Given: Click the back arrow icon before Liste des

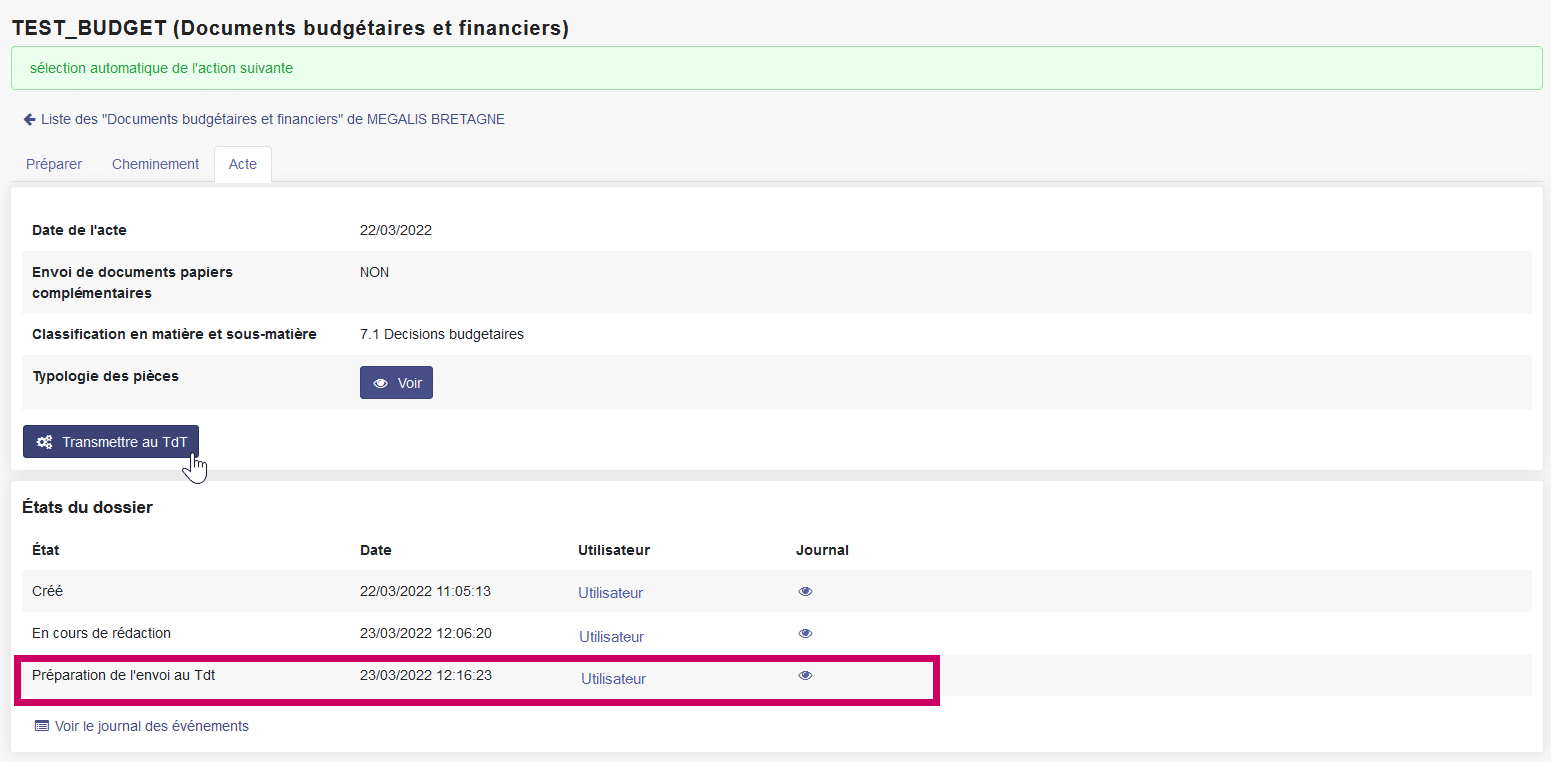Looking at the screenshot, I should click(x=30, y=120).
